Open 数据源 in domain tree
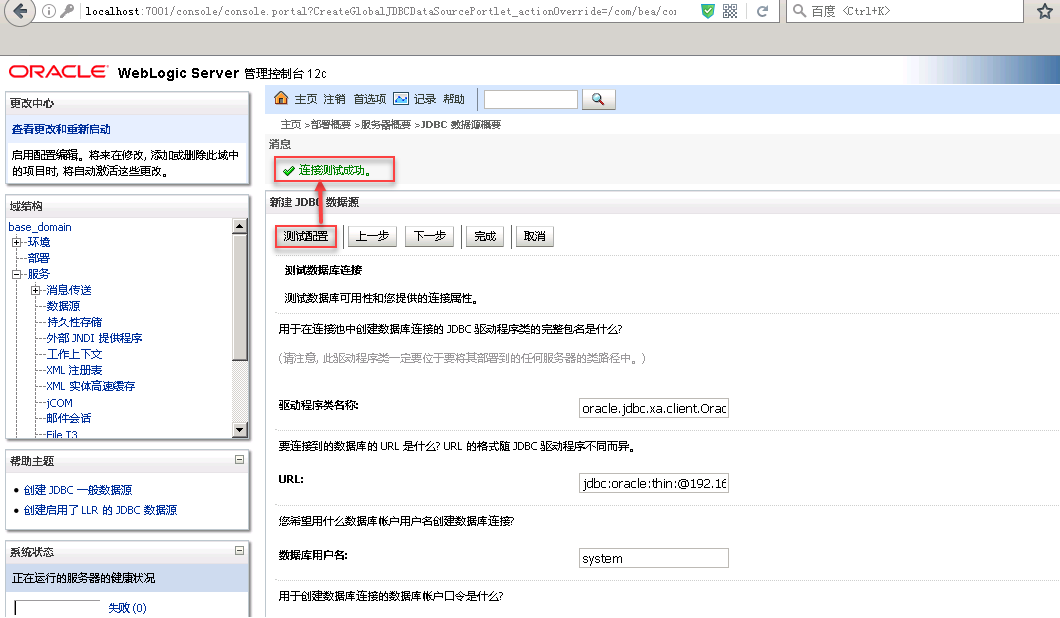The width and height of the screenshot is (1060, 618). pyautogui.click(x=63, y=306)
